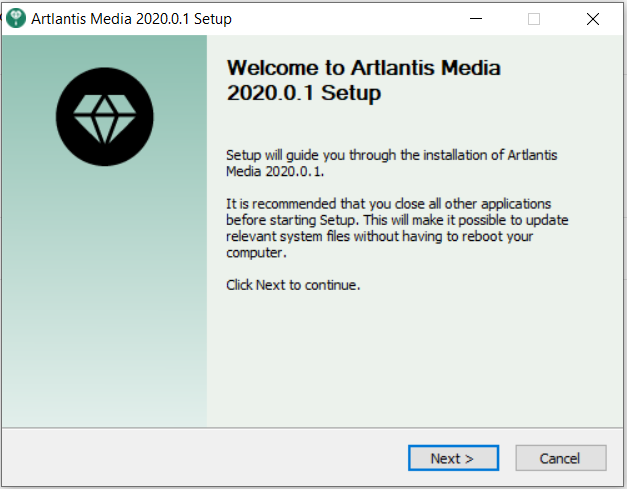This screenshot has width=627, height=489.
Task: Cancel the Artlantis Media setup
Action: coord(561,458)
